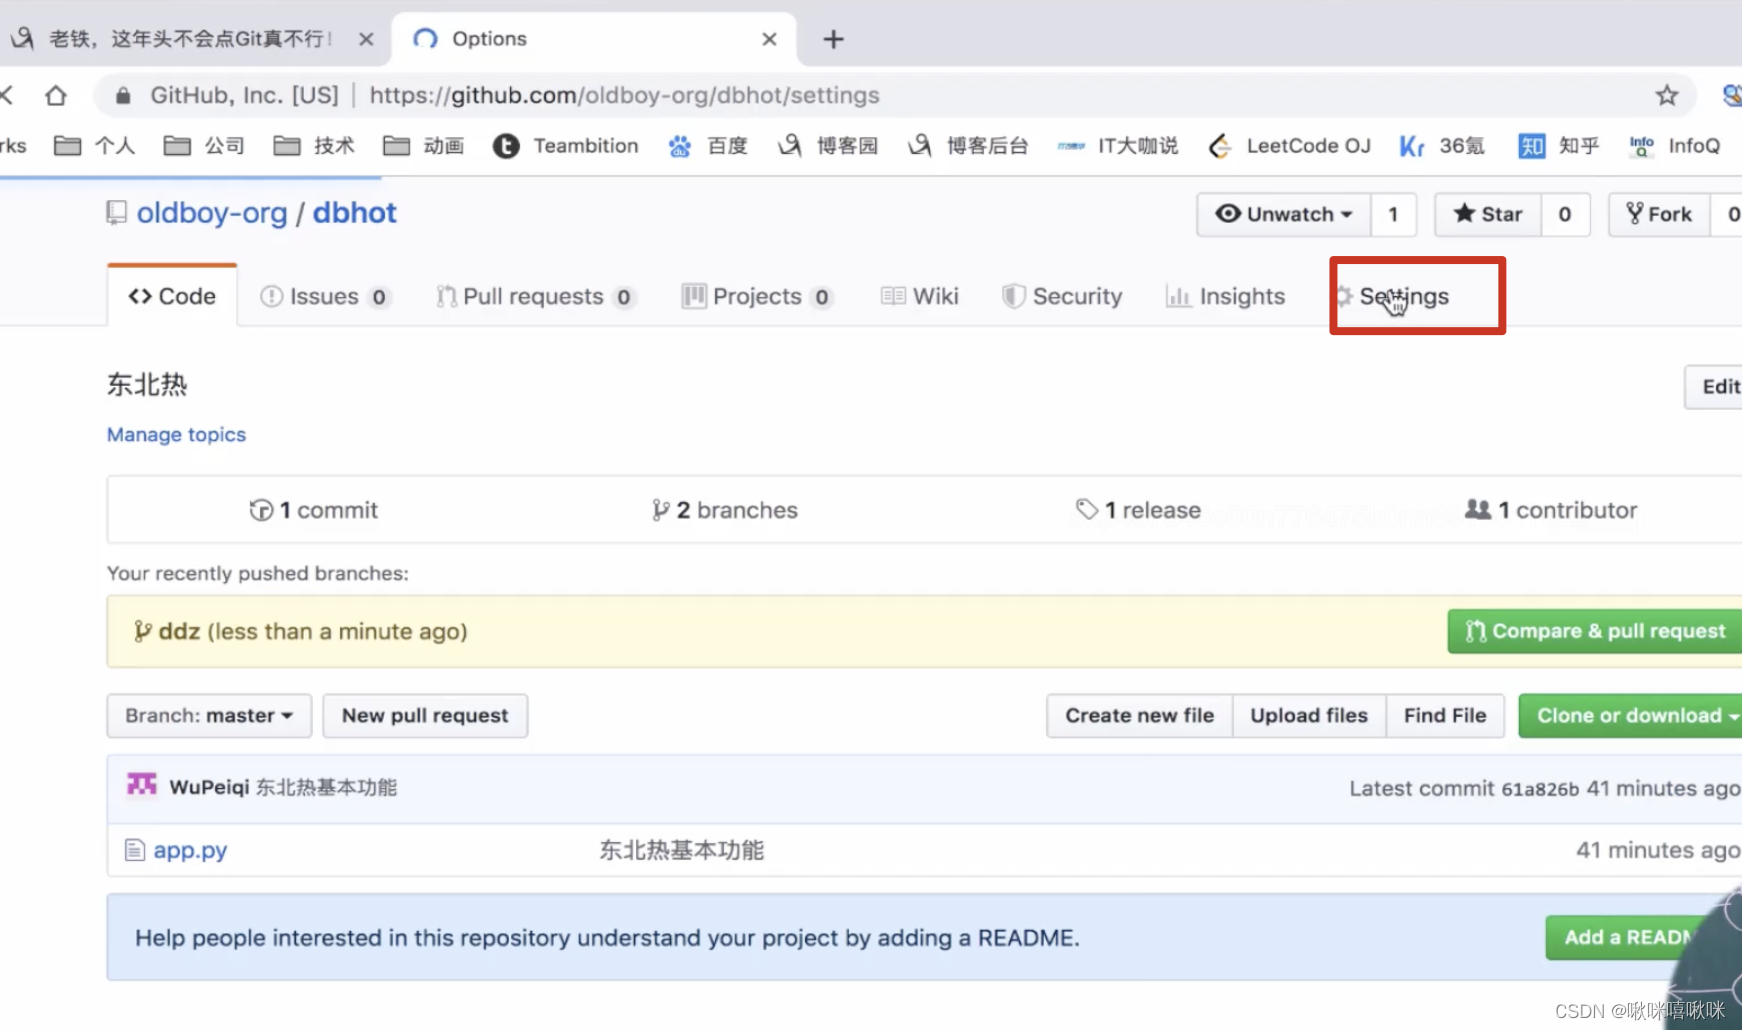Screen dimensions: 1742x1030
Task: Click the dbhot repository name link
Action: click(x=355, y=213)
